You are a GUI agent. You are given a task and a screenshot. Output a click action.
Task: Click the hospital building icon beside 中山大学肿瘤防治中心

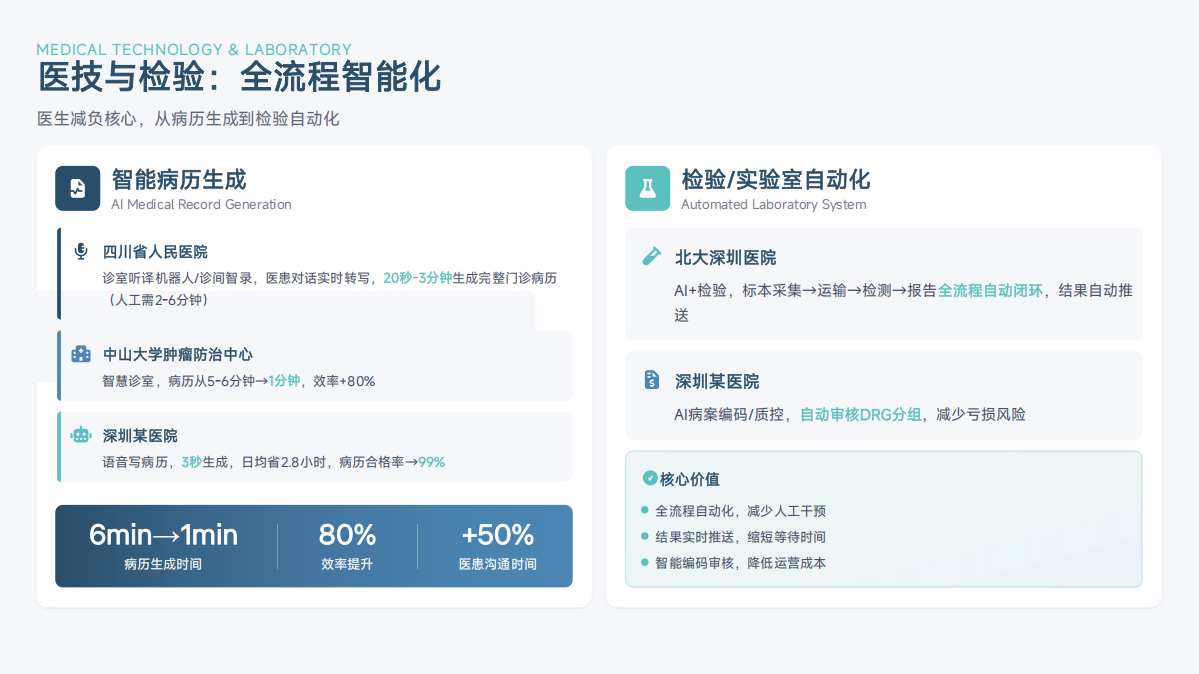(81, 354)
